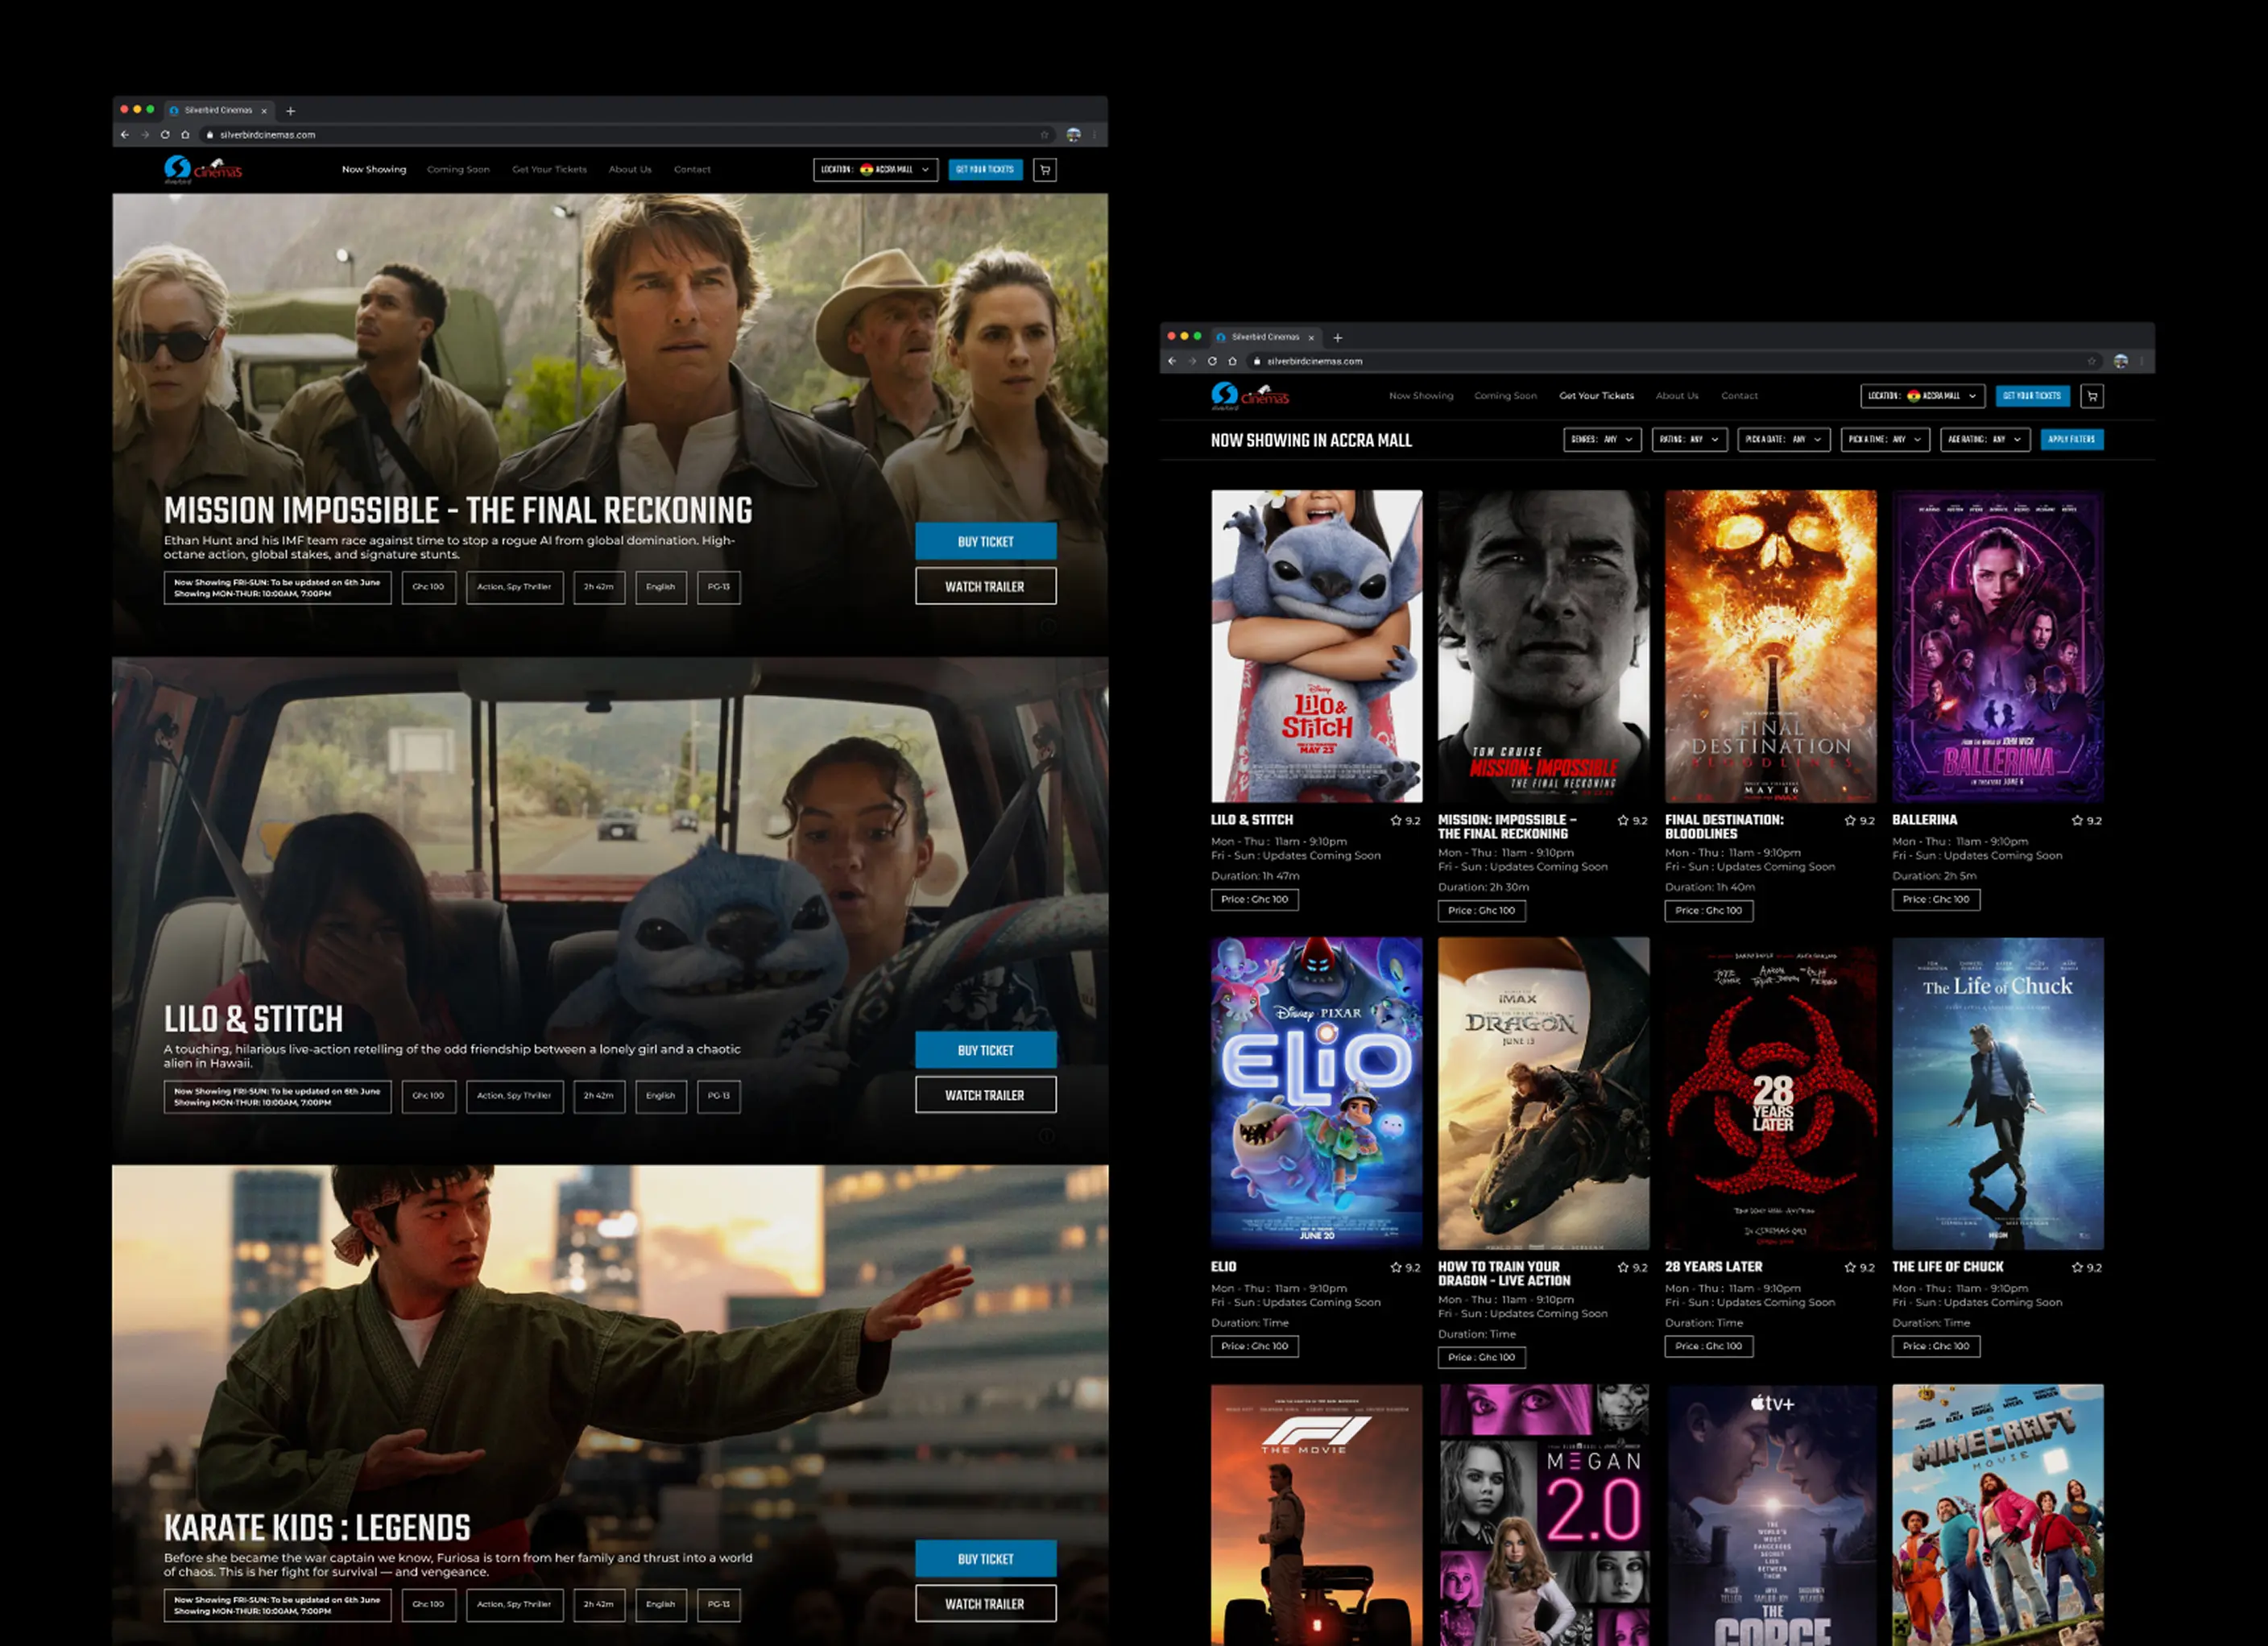Reload the page in the right browser window
Viewport: 2268px width, 1646px height.
point(1212,362)
